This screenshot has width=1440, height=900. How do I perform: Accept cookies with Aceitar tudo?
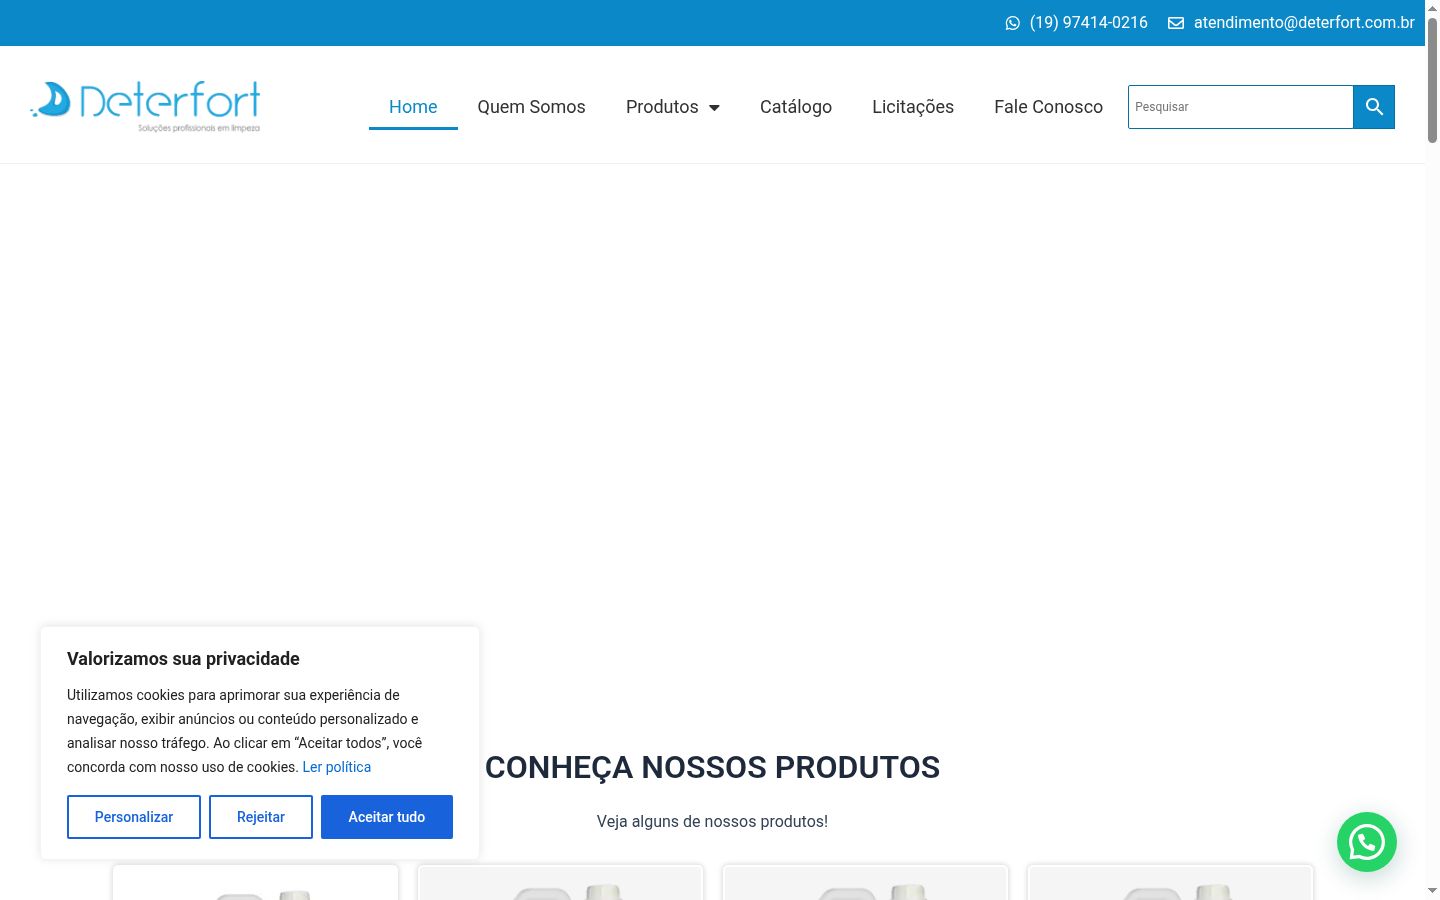click(387, 817)
